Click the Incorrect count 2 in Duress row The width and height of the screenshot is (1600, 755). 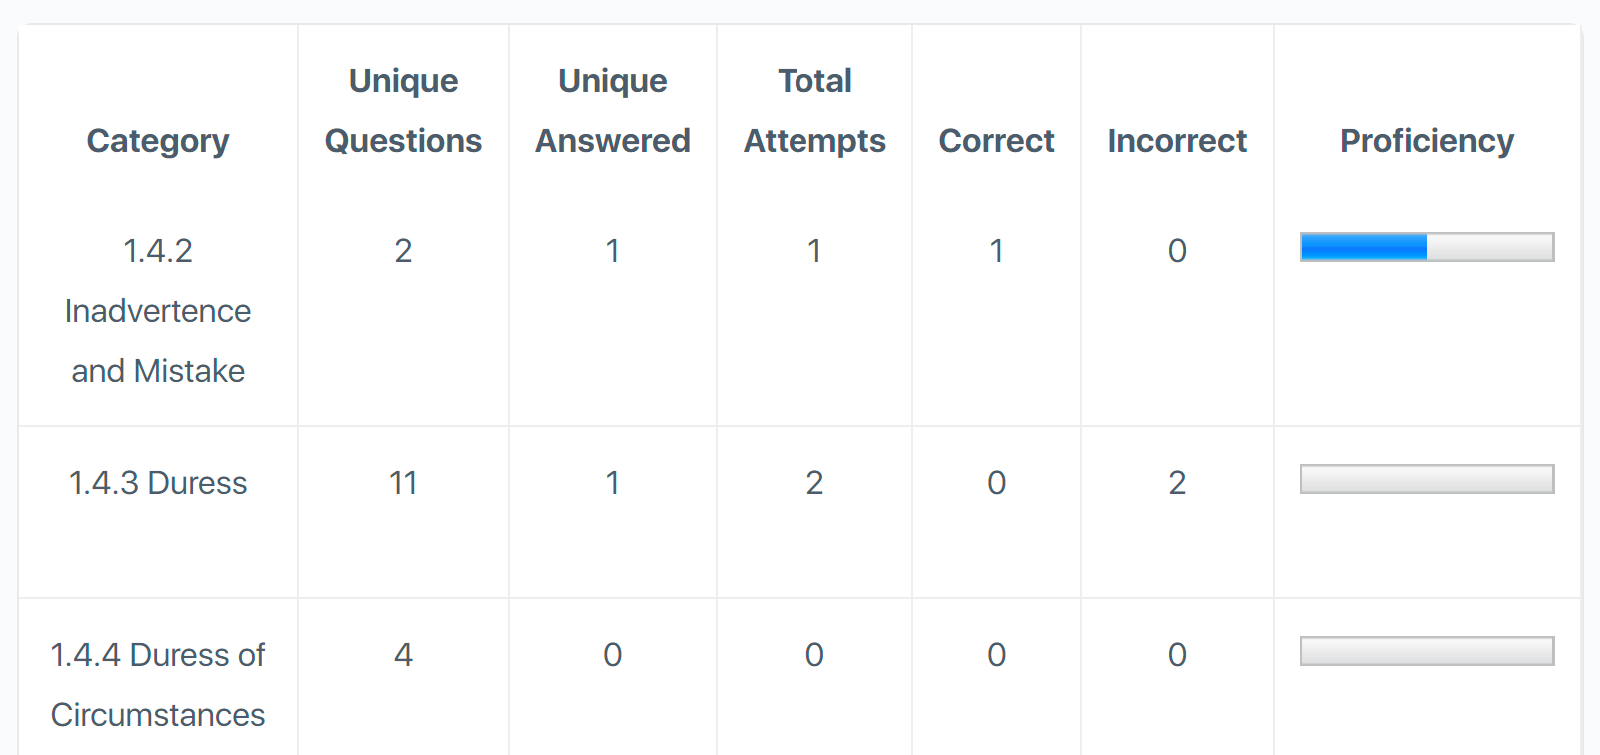coord(1177,483)
